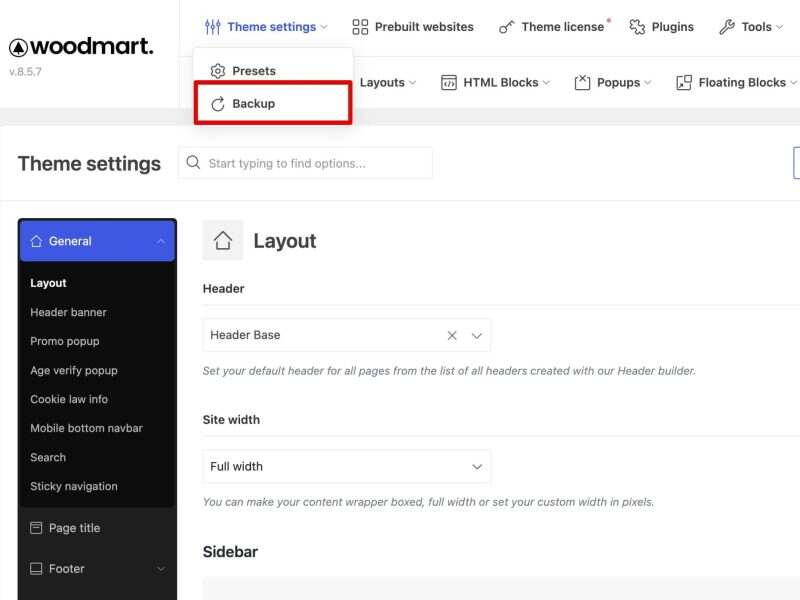
Task: Click the Footer icon in sidebar
Action: click(x=36, y=568)
